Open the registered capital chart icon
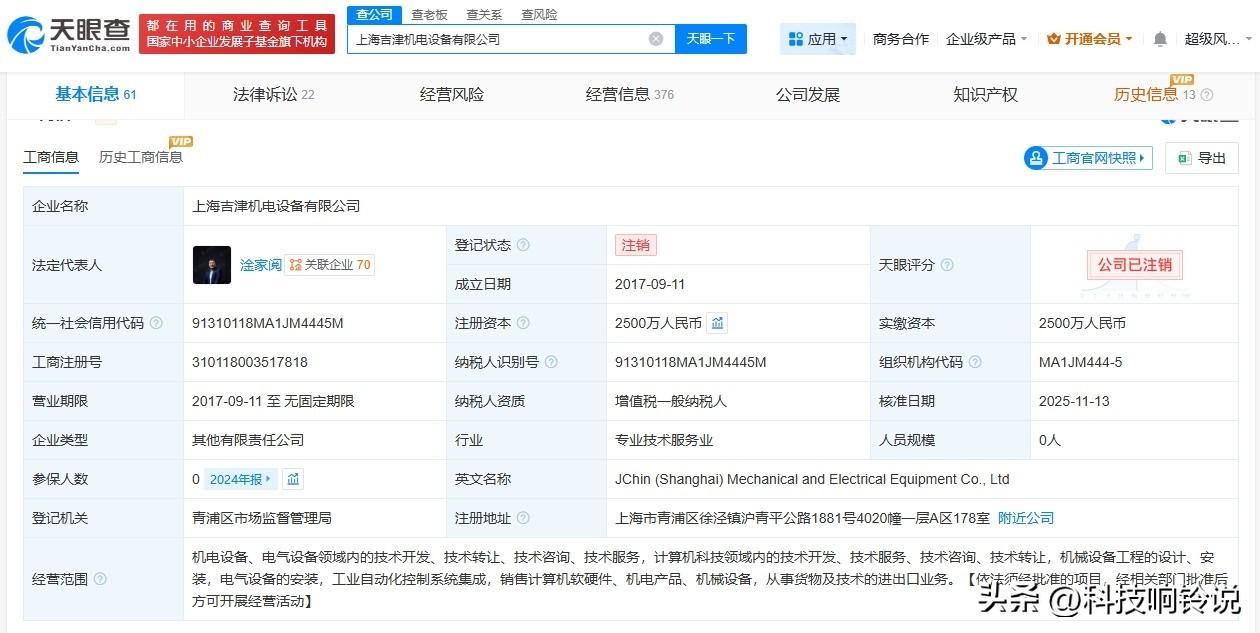The height and width of the screenshot is (633, 1260). [718, 323]
